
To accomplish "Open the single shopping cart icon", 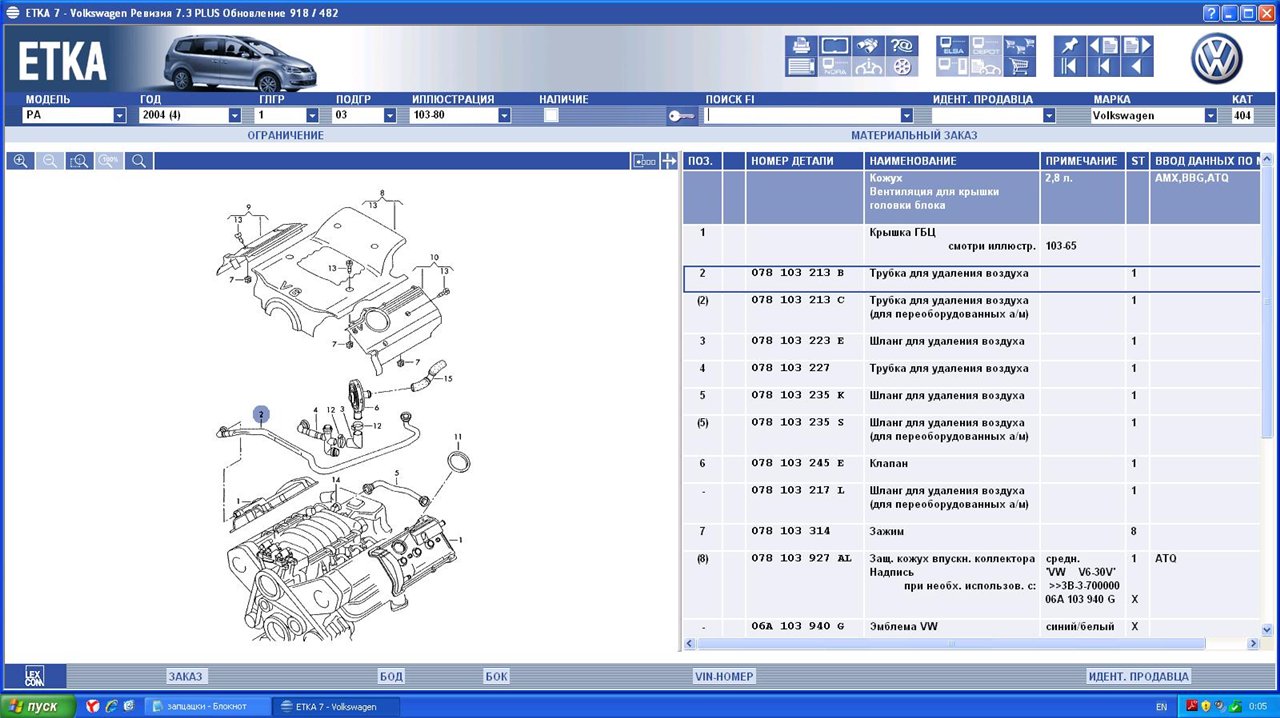I will (x=1018, y=67).
